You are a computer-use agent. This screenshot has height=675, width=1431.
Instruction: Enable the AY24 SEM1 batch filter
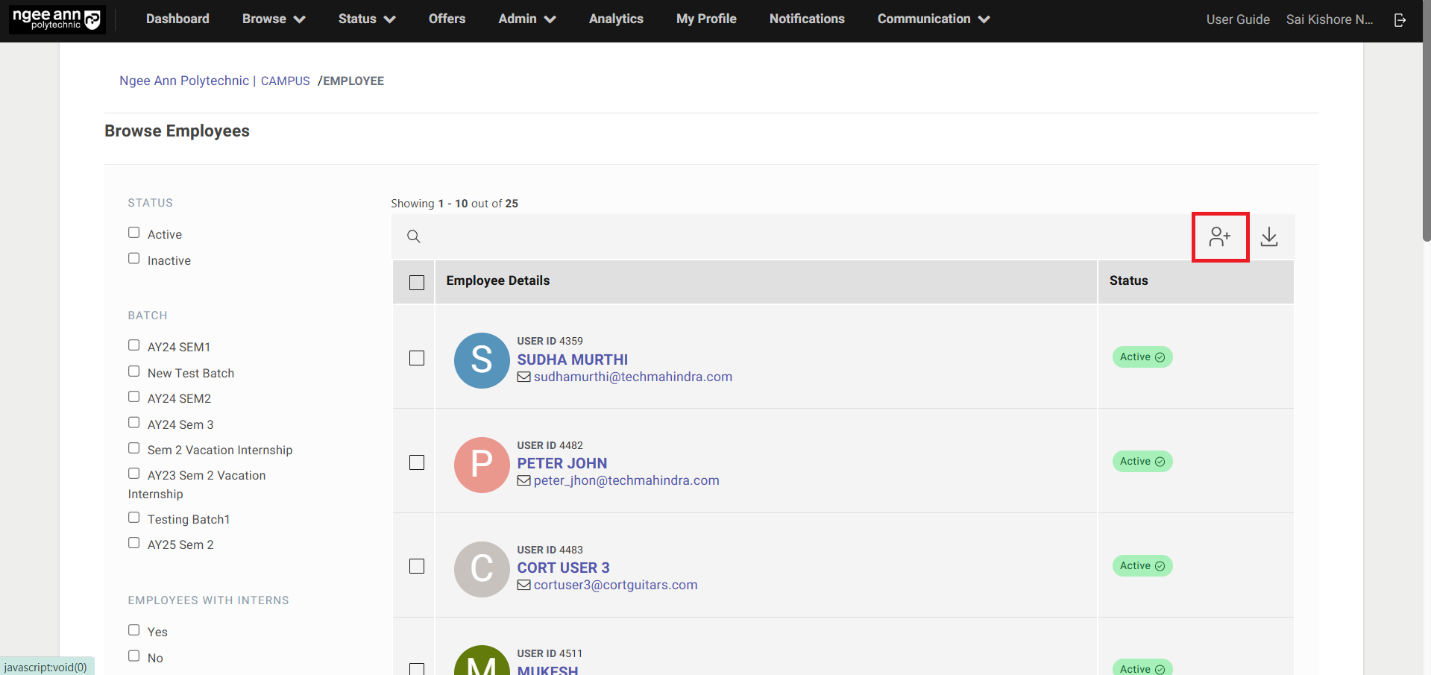point(134,345)
